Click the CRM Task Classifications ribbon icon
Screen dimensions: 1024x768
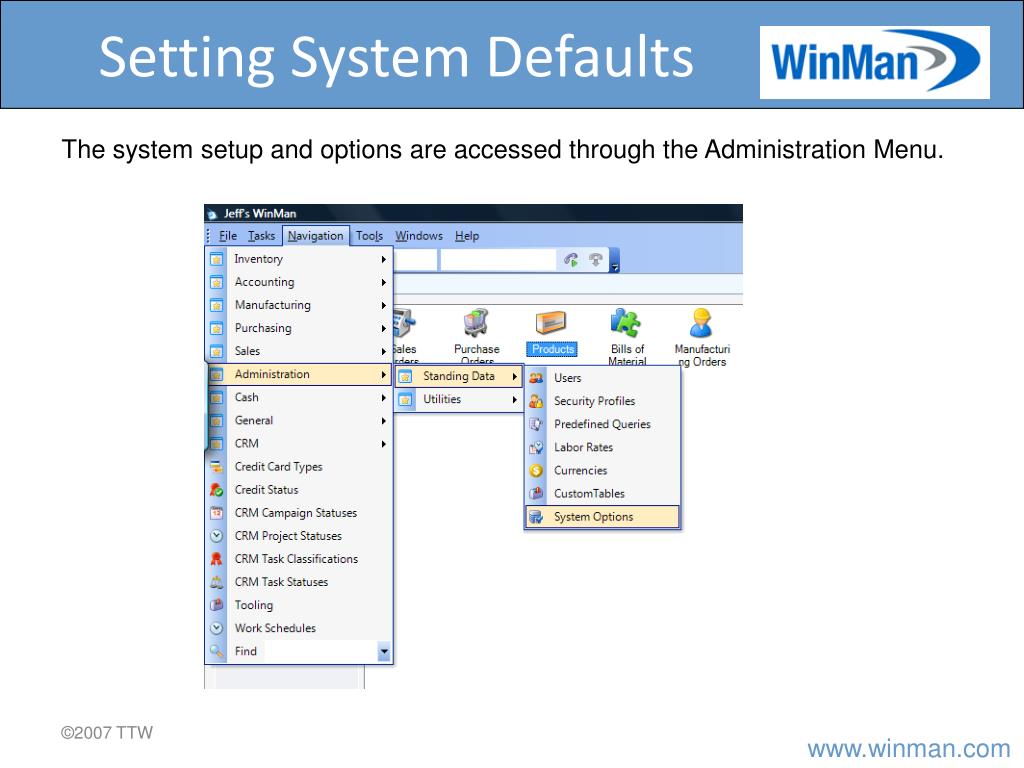[x=217, y=559]
